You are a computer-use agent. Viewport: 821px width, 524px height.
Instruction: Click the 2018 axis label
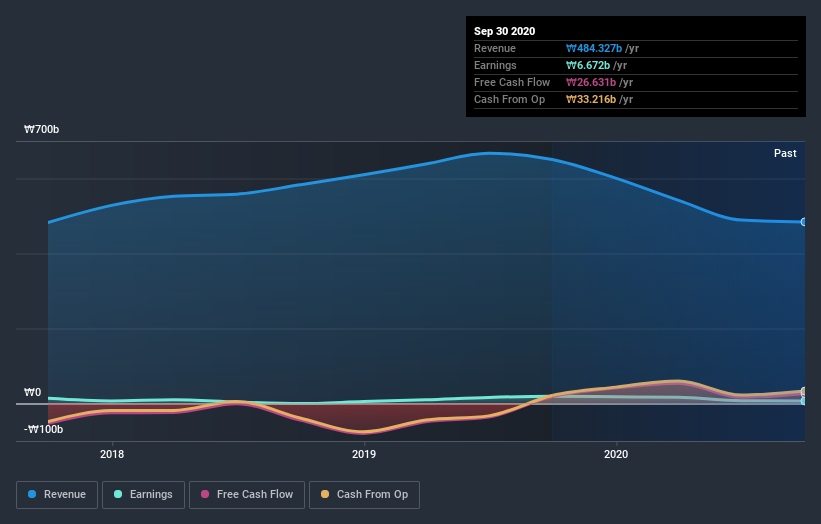[112, 454]
